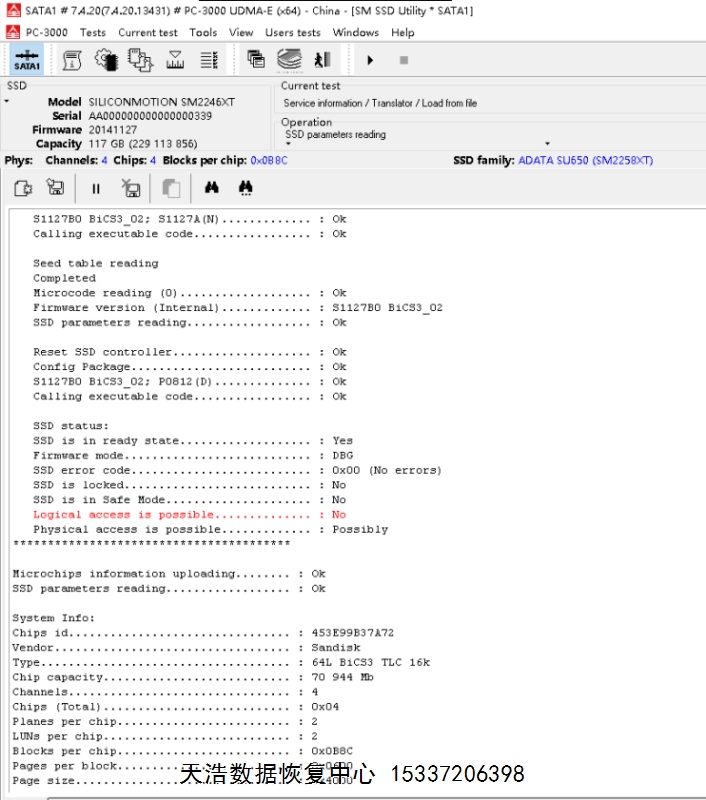Click the exit utility running-figure icon

(322, 60)
